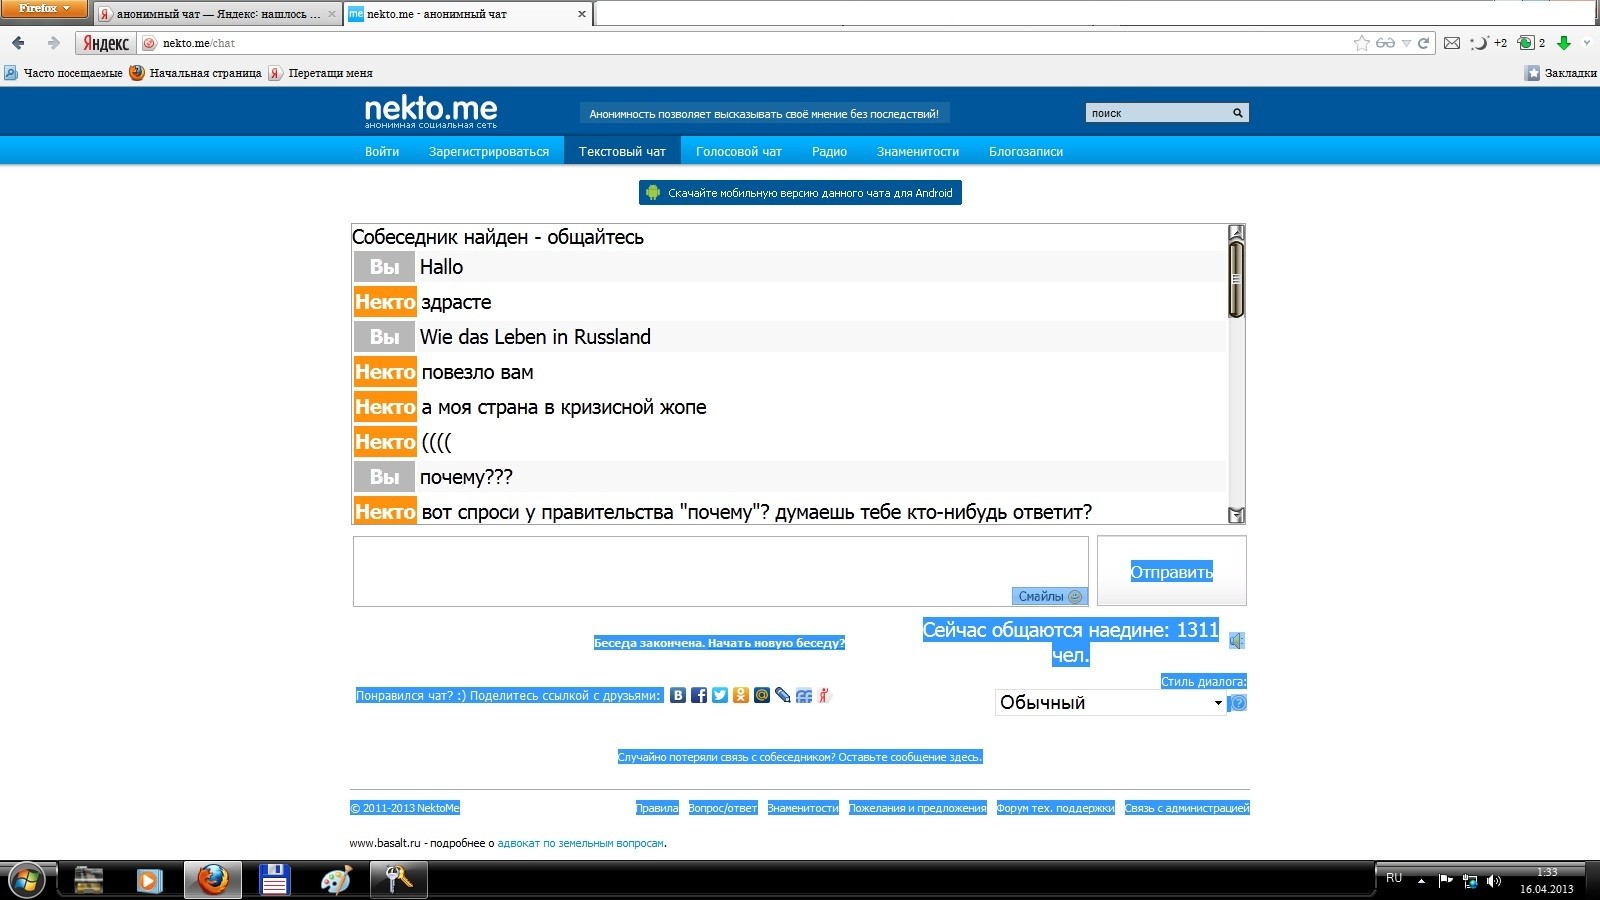The image size is (1600, 900).
Task: Switch to the Yandex anonymous chat tab
Action: pyautogui.click(x=218, y=14)
